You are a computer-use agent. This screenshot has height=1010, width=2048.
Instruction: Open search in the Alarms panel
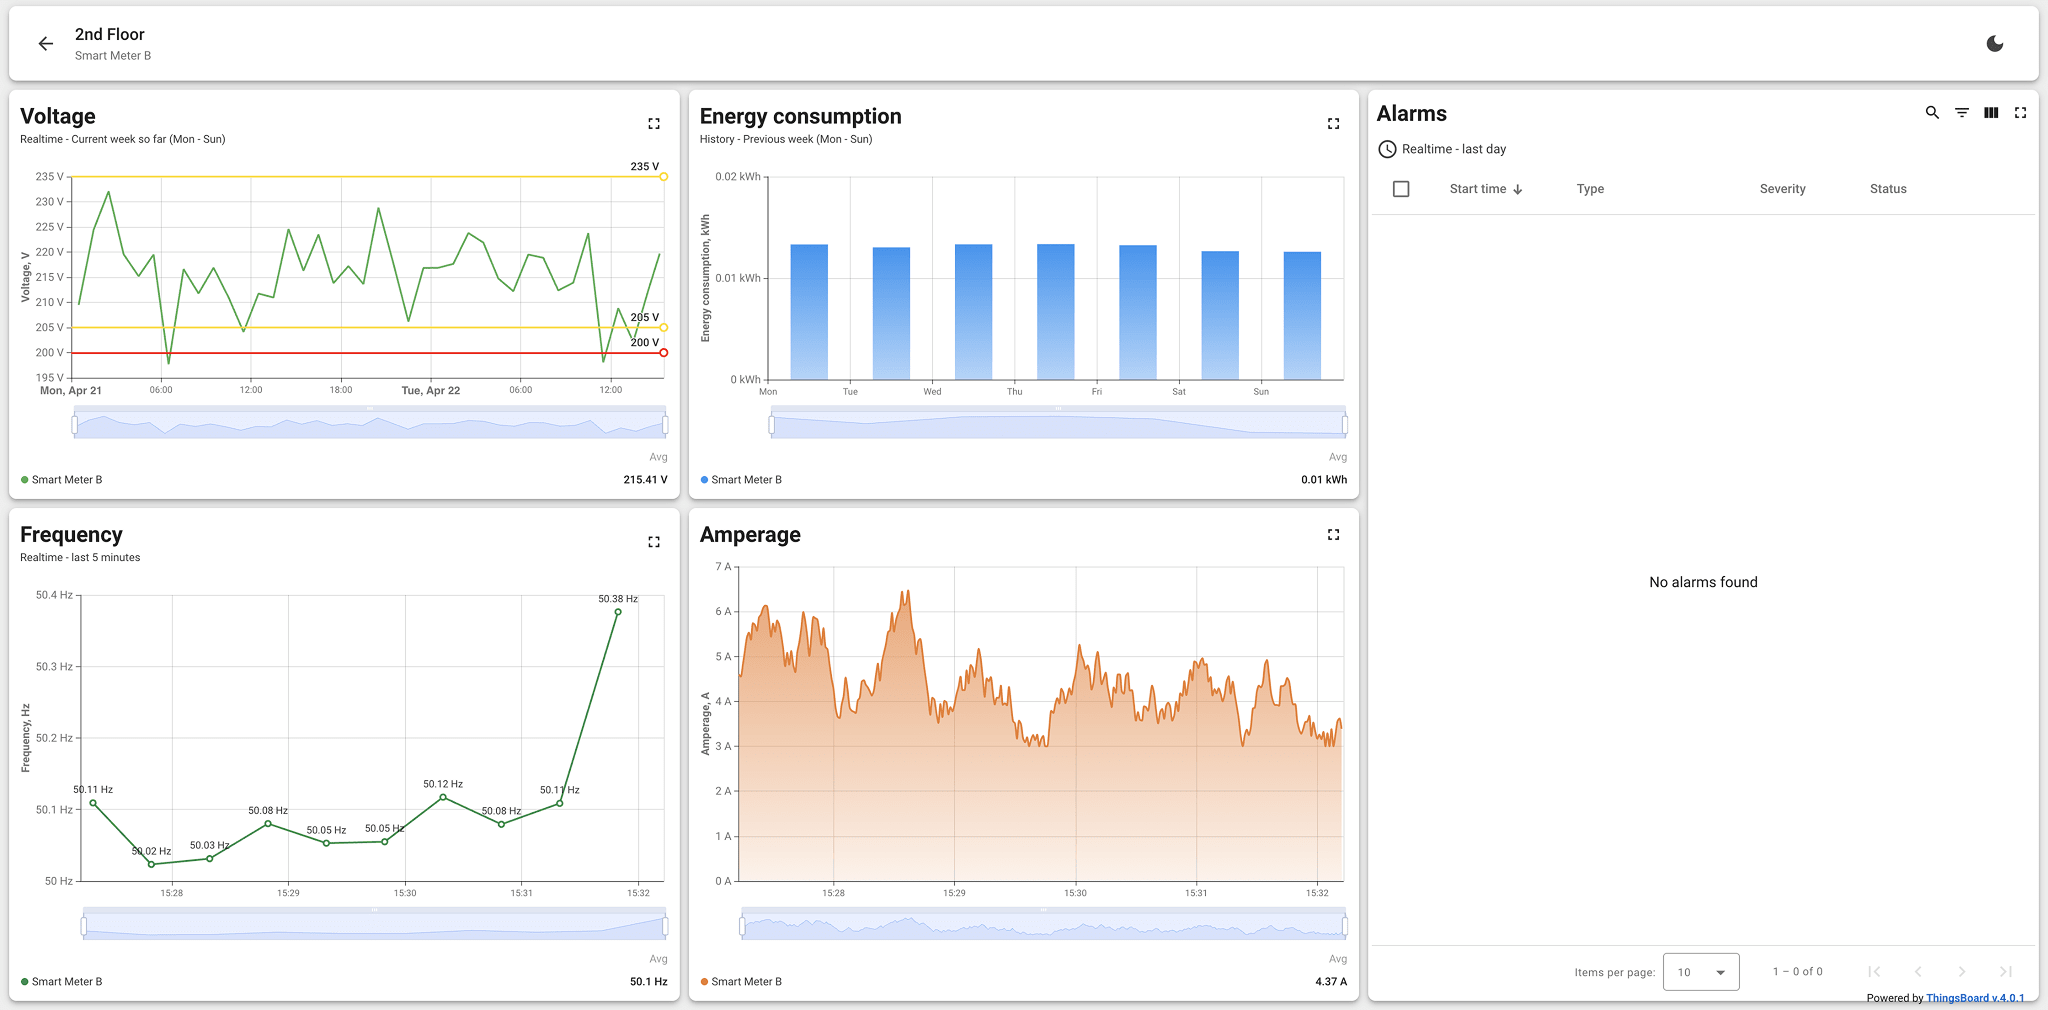[x=1932, y=113]
